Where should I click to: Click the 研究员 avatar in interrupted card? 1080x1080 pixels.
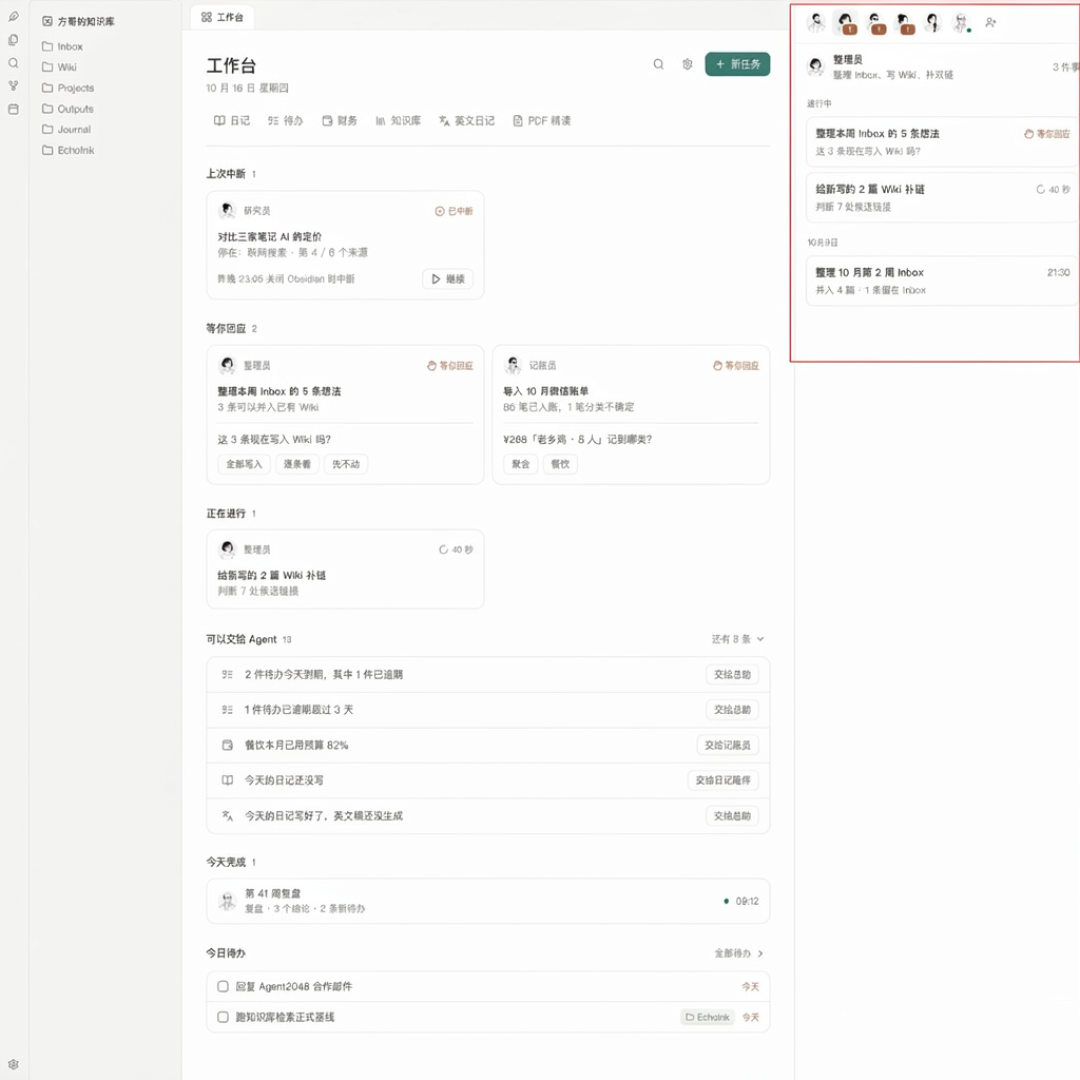pyautogui.click(x=227, y=211)
